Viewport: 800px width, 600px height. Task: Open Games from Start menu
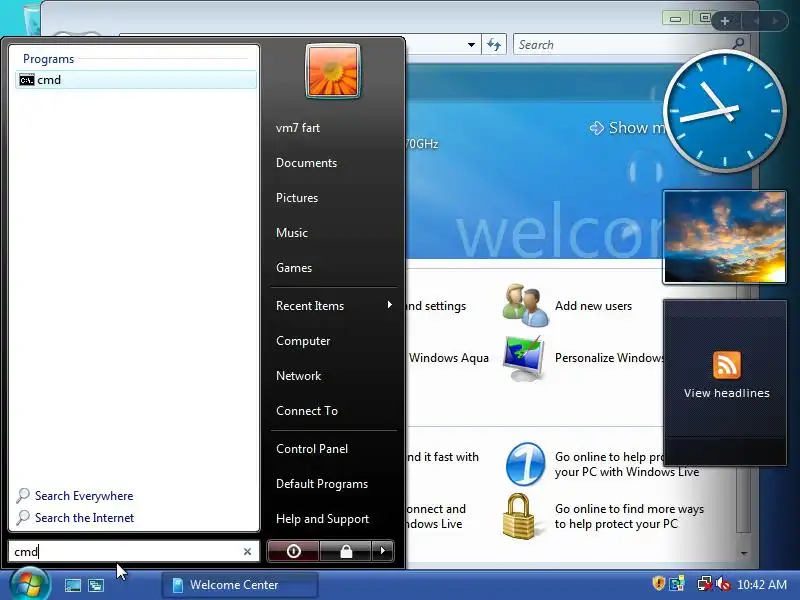(294, 267)
